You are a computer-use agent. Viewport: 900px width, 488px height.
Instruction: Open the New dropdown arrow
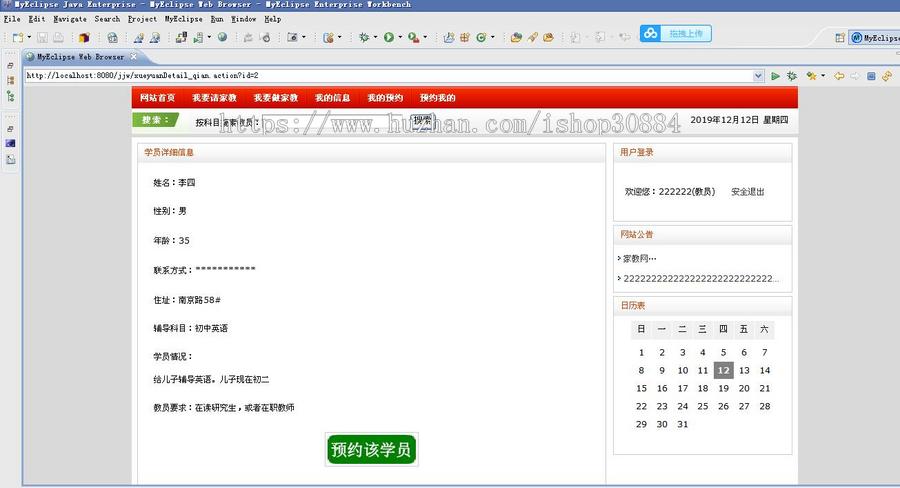click(x=29, y=37)
